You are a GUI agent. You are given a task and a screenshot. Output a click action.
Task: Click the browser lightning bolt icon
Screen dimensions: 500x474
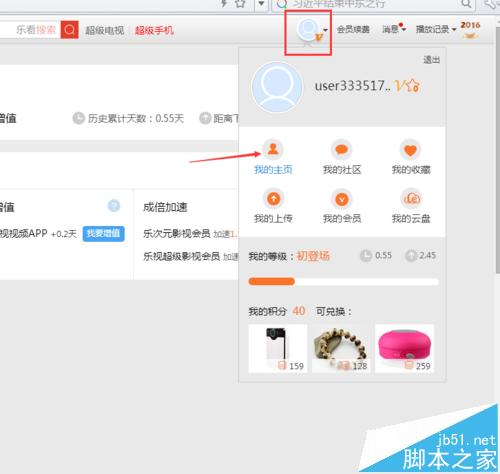tap(224, 3)
